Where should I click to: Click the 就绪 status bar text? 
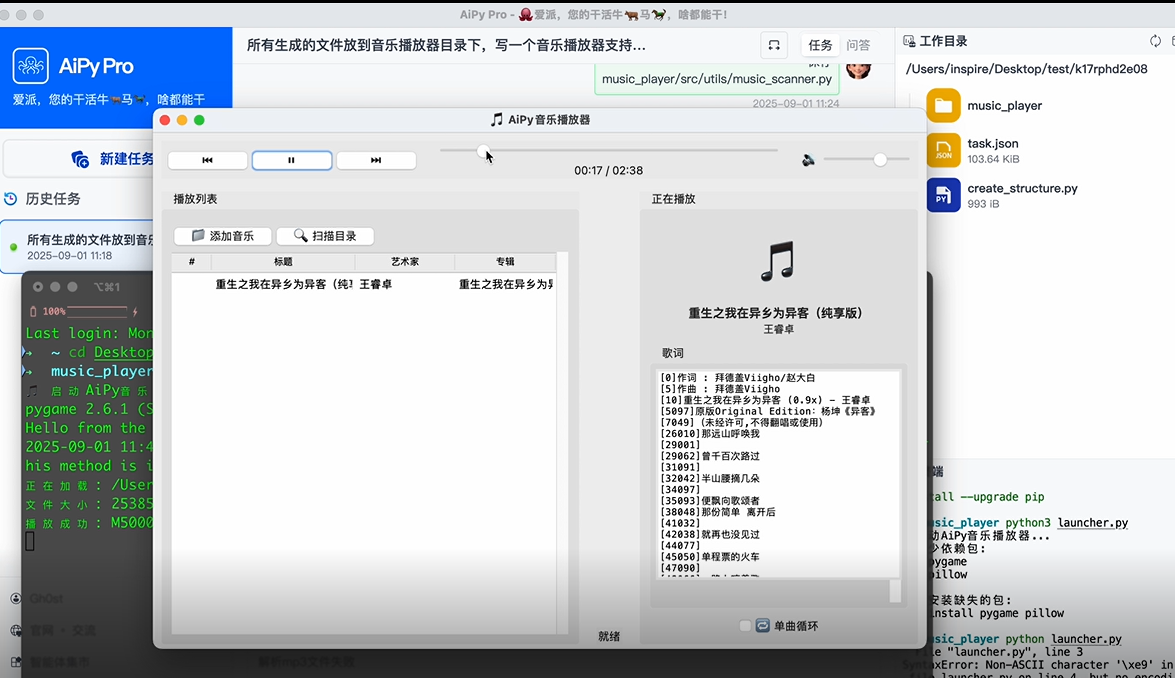click(609, 636)
